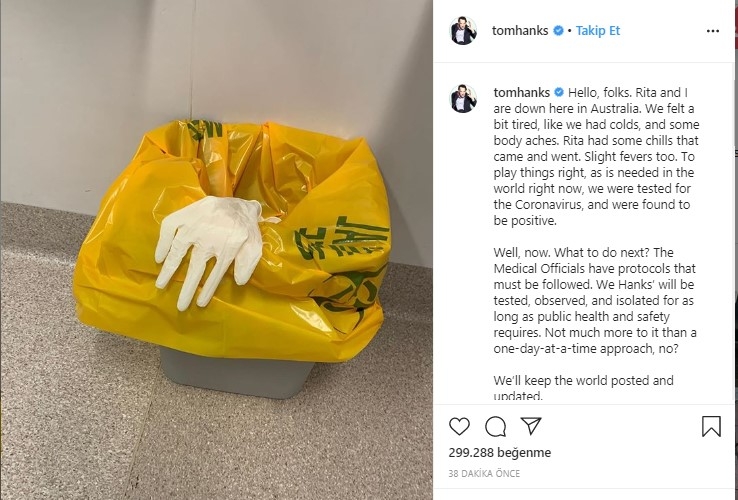
Task: Open tomhanks profile picture in post header
Action: (464, 31)
